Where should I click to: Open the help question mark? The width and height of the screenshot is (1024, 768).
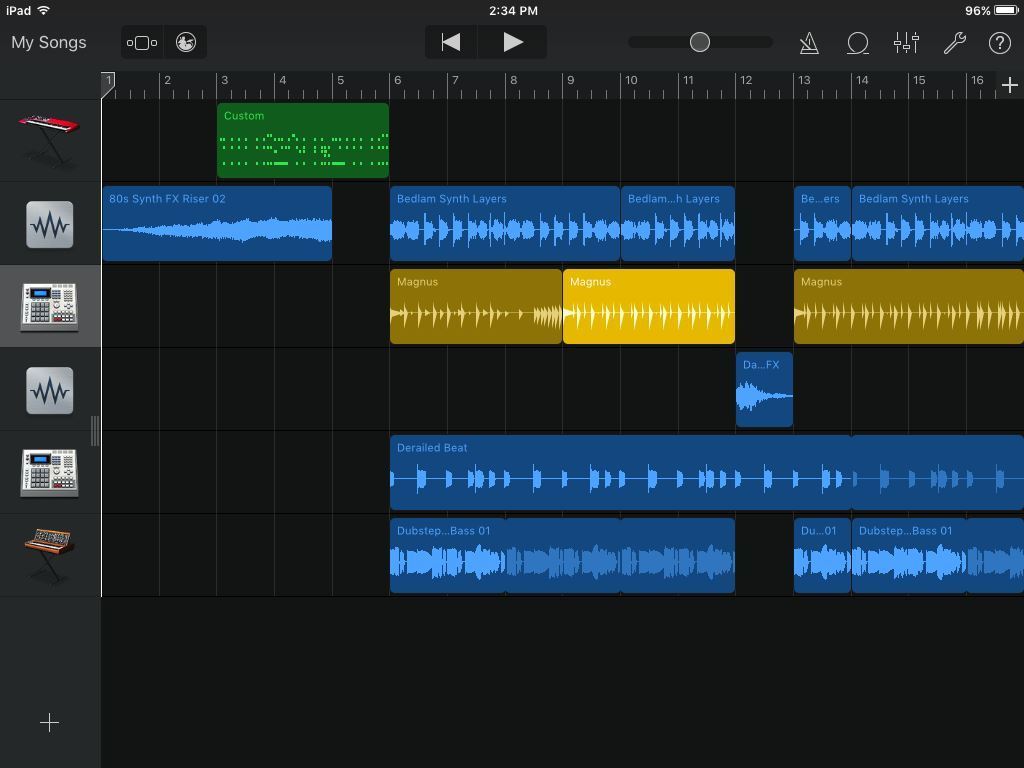(x=999, y=43)
